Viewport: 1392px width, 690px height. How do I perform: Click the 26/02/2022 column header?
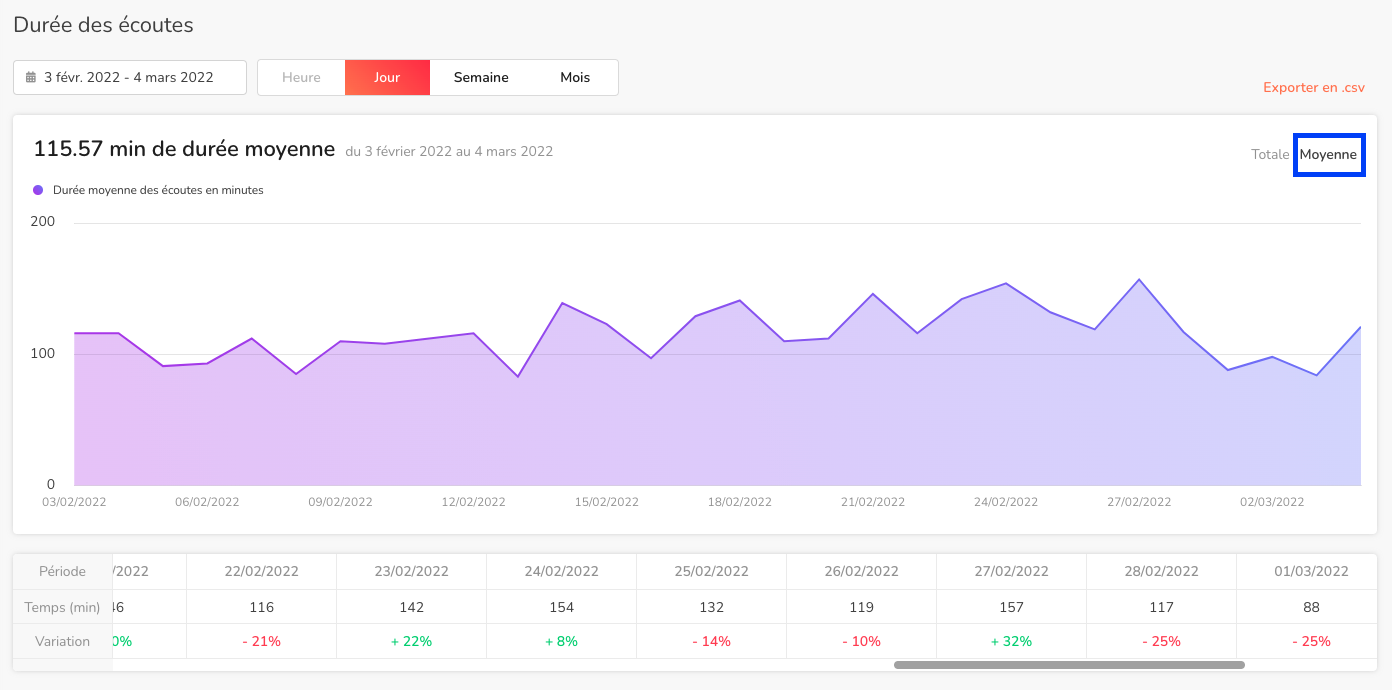tap(862, 572)
